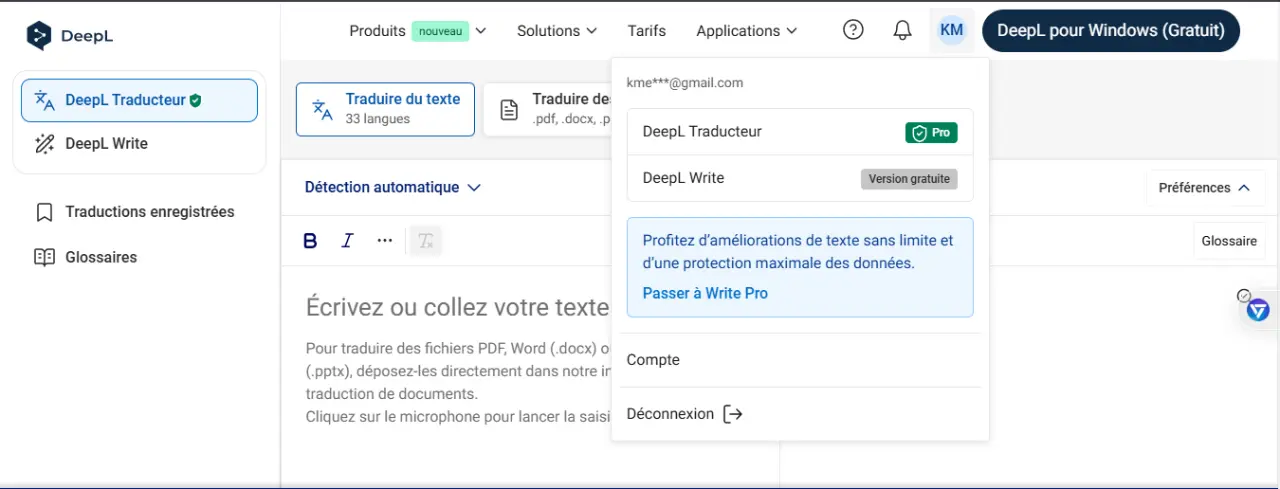Select Déconnexion from account menu

coord(685,414)
